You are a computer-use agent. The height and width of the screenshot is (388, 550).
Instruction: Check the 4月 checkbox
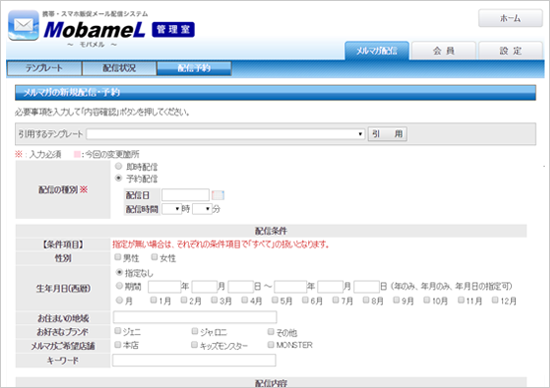[244, 300]
